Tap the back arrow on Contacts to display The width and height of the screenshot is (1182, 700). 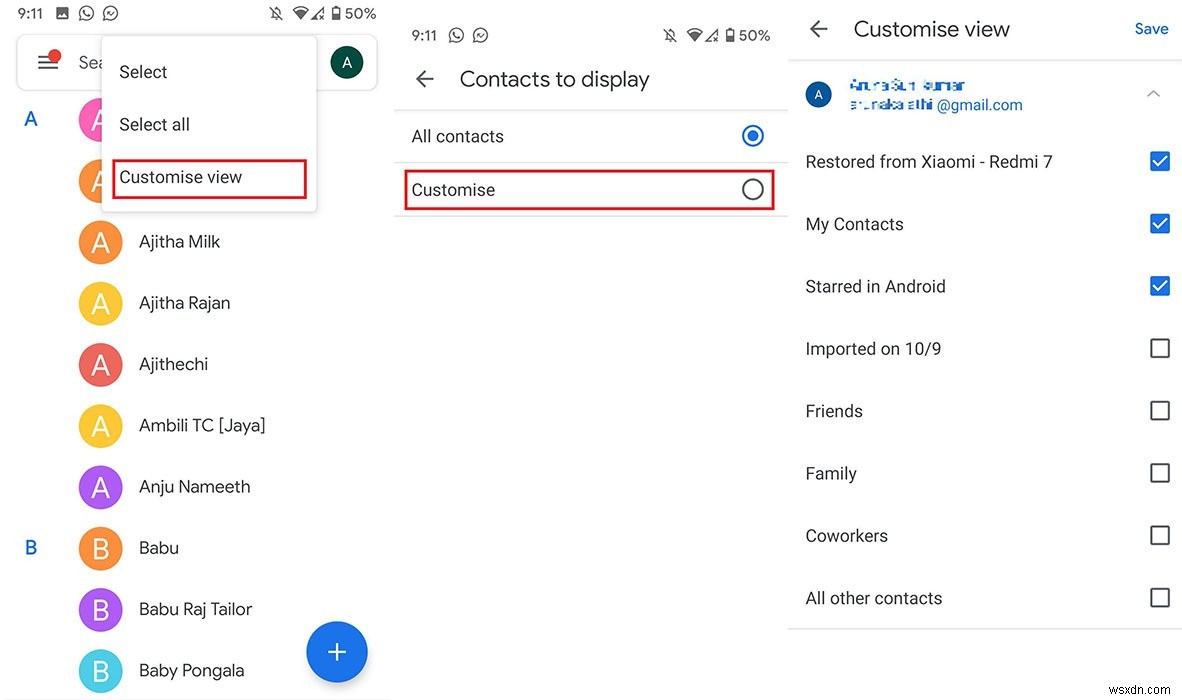click(x=424, y=79)
